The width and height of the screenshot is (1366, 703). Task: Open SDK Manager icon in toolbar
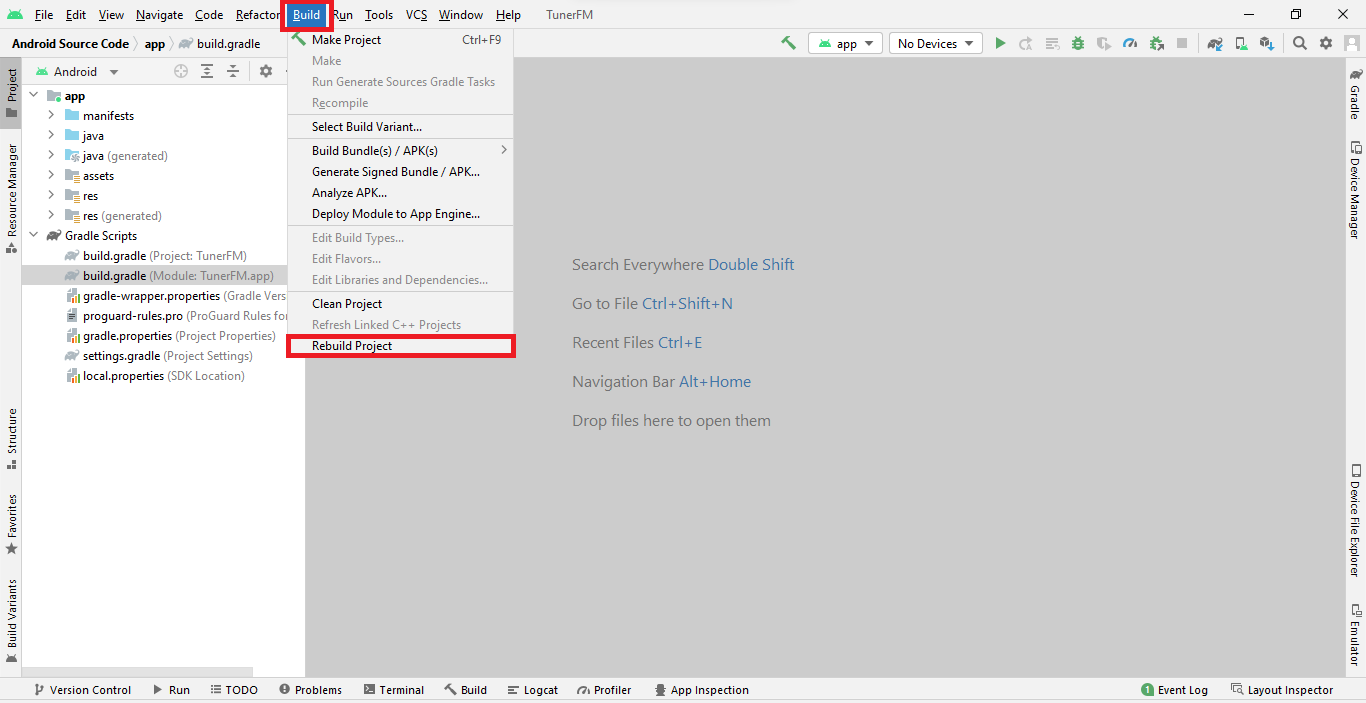click(1267, 43)
